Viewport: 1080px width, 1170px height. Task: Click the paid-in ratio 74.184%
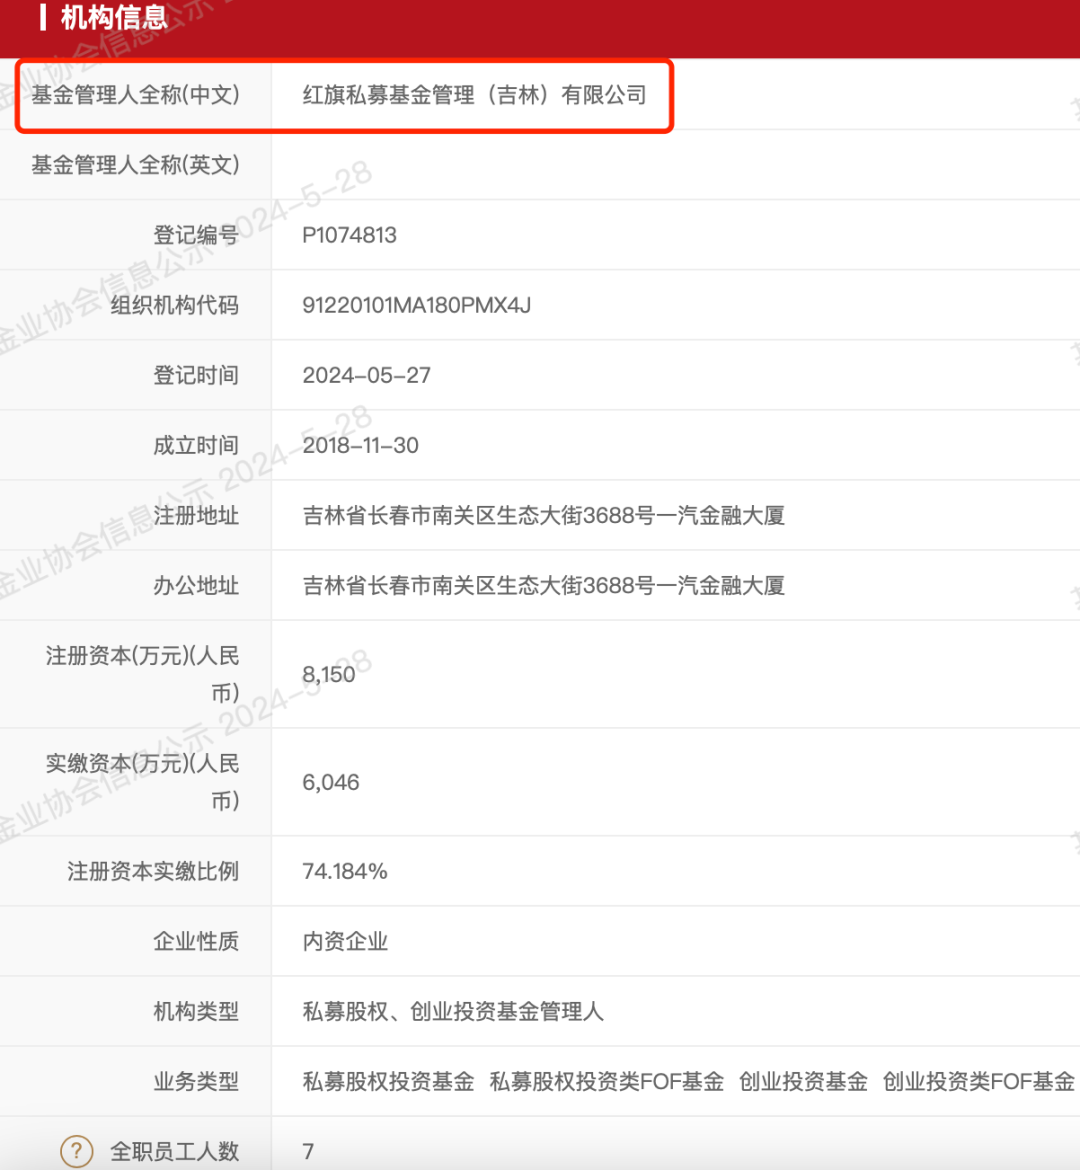[344, 871]
